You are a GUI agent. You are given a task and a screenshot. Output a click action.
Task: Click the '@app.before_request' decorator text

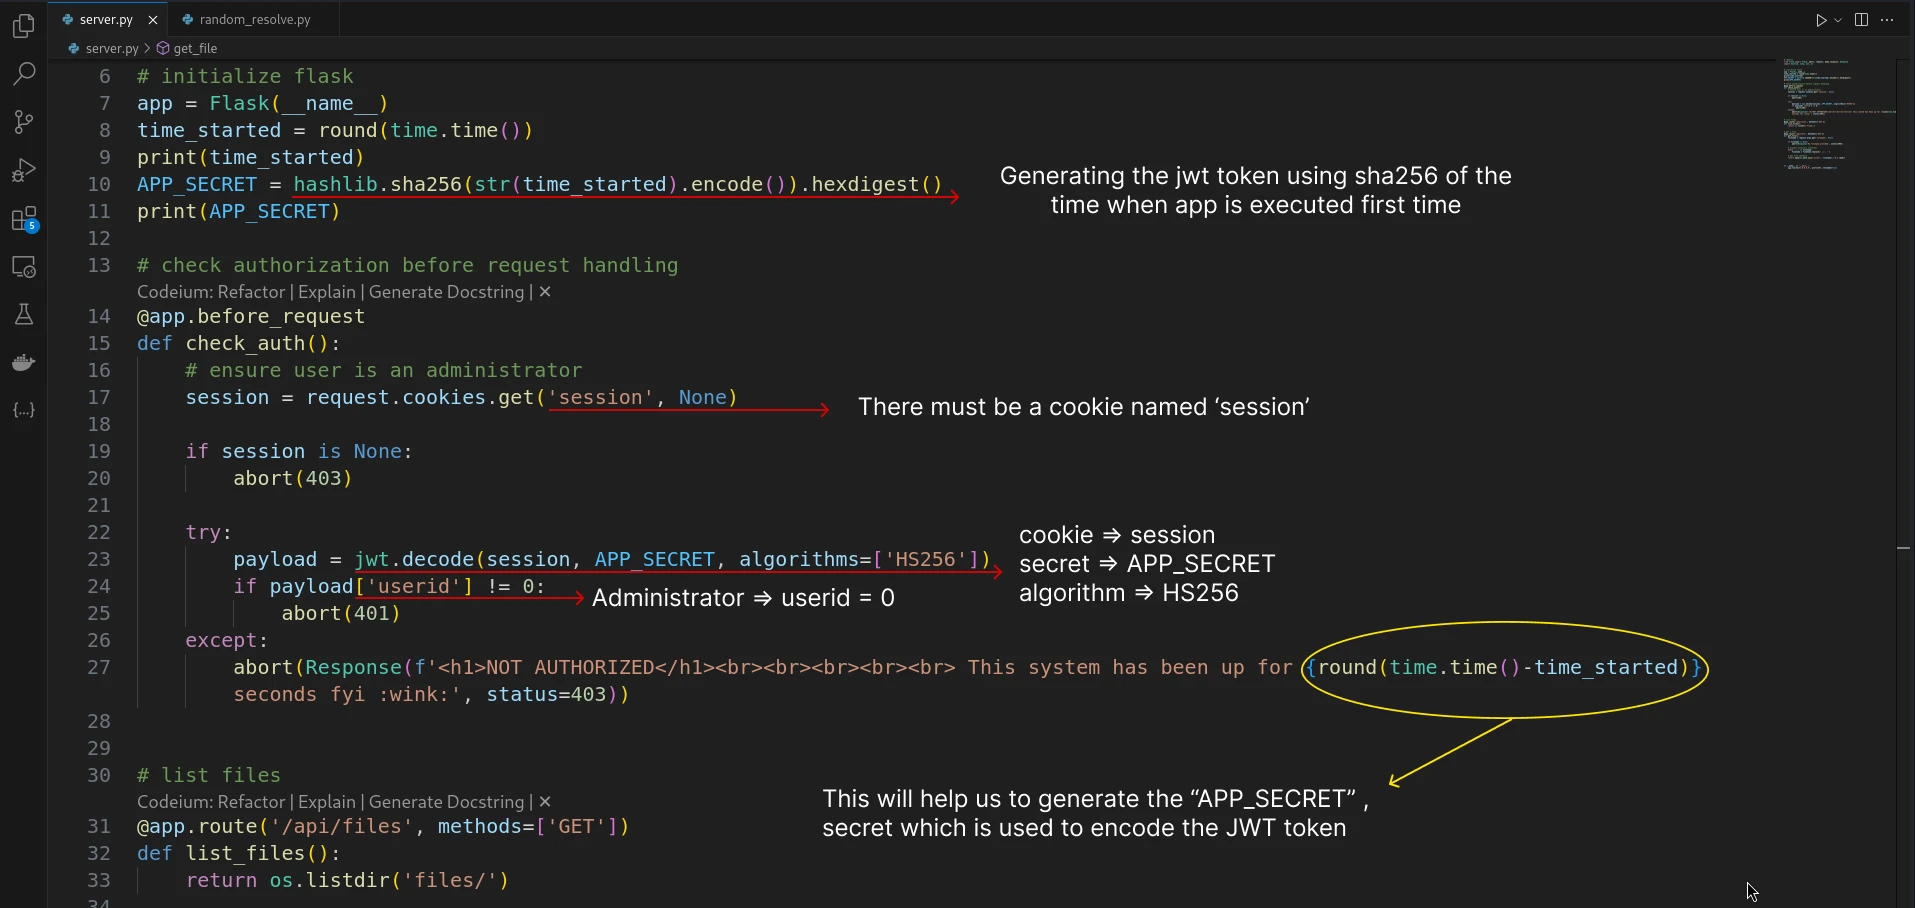click(251, 316)
